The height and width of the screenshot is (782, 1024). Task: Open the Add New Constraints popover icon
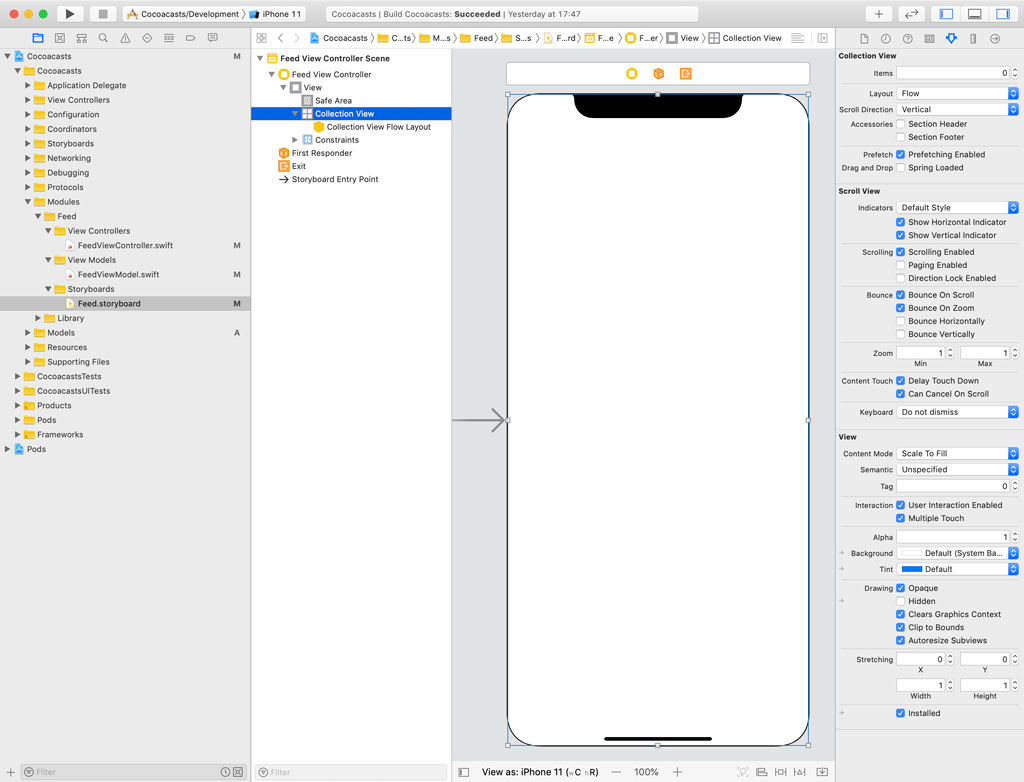coord(781,772)
